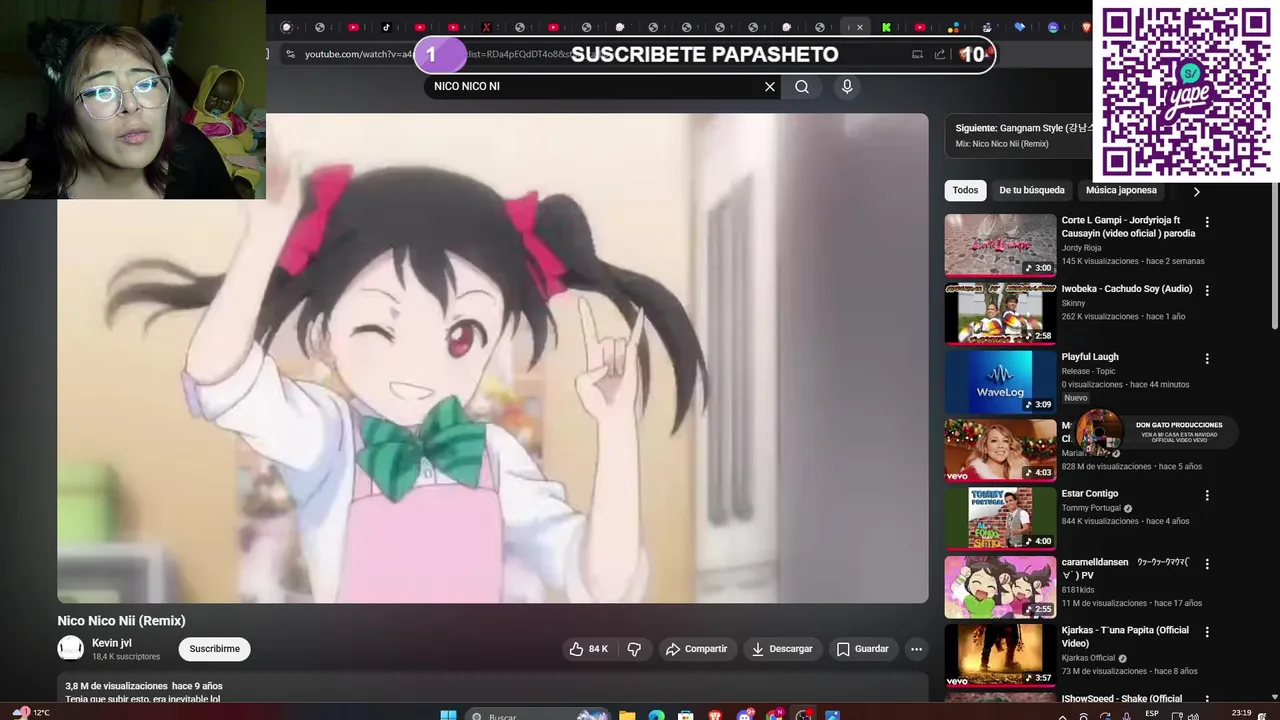Like the video with 84 K likes
This screenshot has width=1280, height=720.
(589, 649)
